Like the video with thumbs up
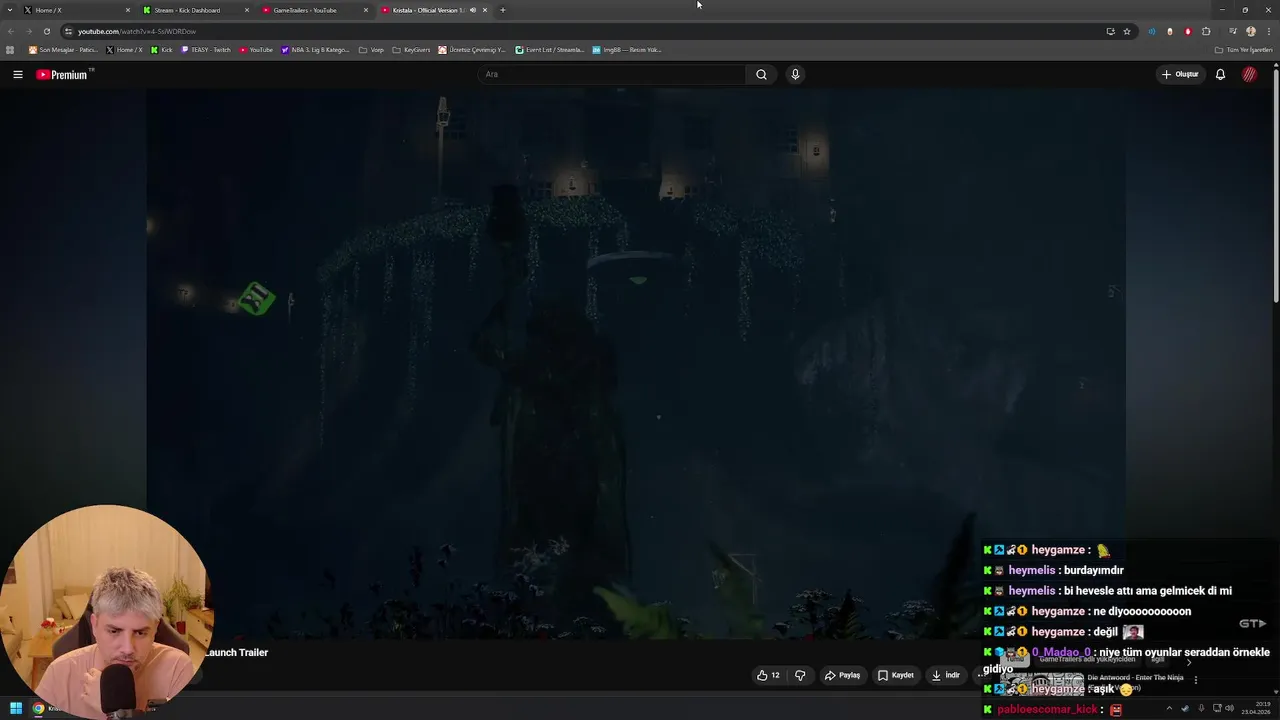 tap(768, 675)
